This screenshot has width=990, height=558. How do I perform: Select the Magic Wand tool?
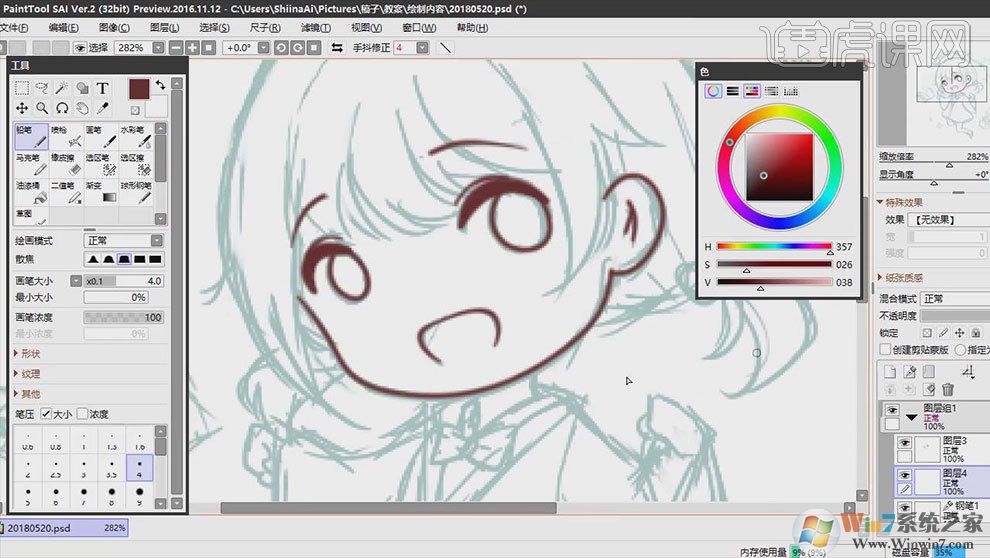click(62, 88)
